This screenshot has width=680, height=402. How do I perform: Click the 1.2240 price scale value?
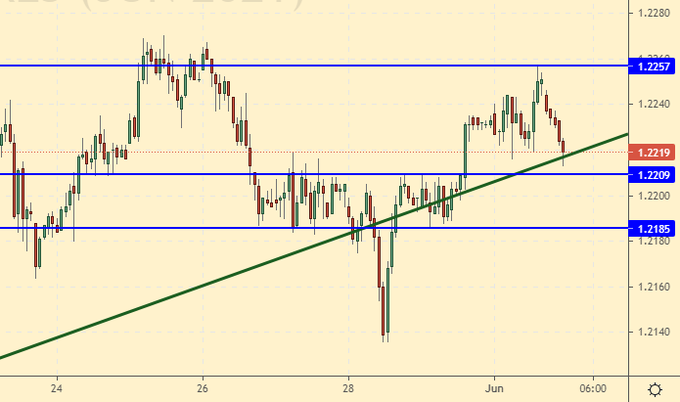pyautogui.click(x=654, y=104)
